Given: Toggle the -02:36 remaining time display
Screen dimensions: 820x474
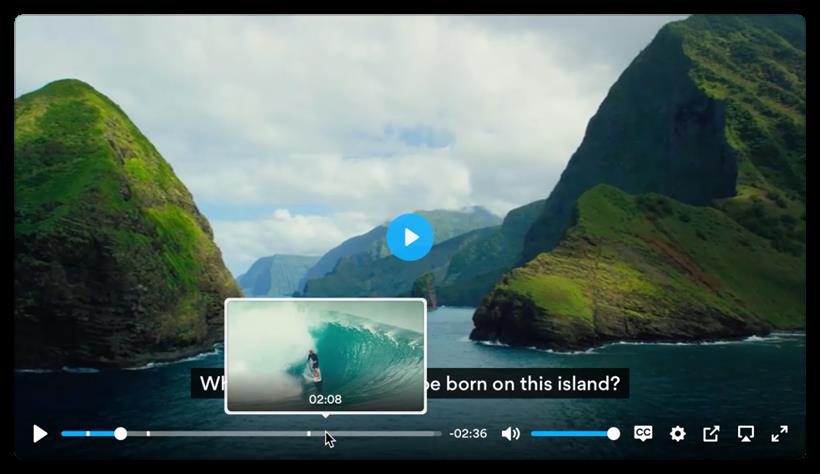Looking at the screenshot, I should (x=468, y=434).
